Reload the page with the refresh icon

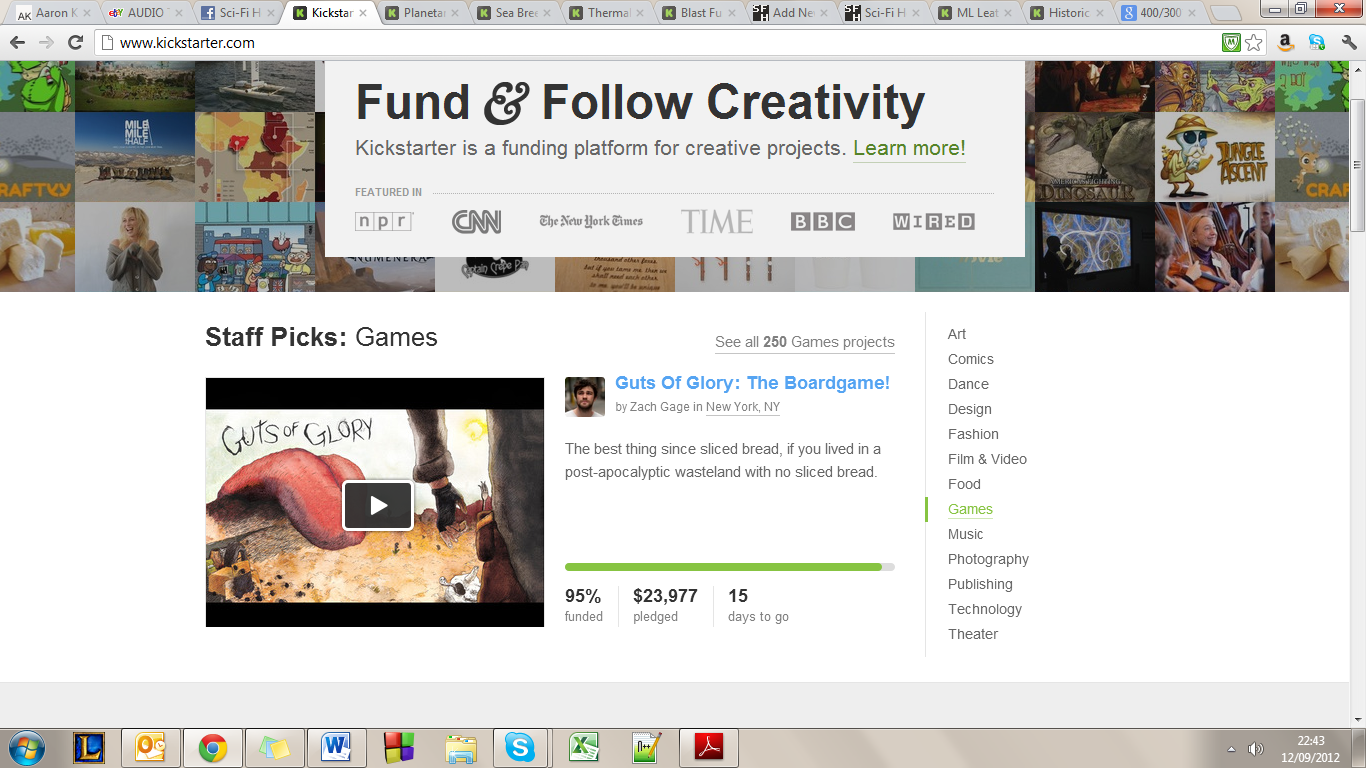click(x=75, y=43)
